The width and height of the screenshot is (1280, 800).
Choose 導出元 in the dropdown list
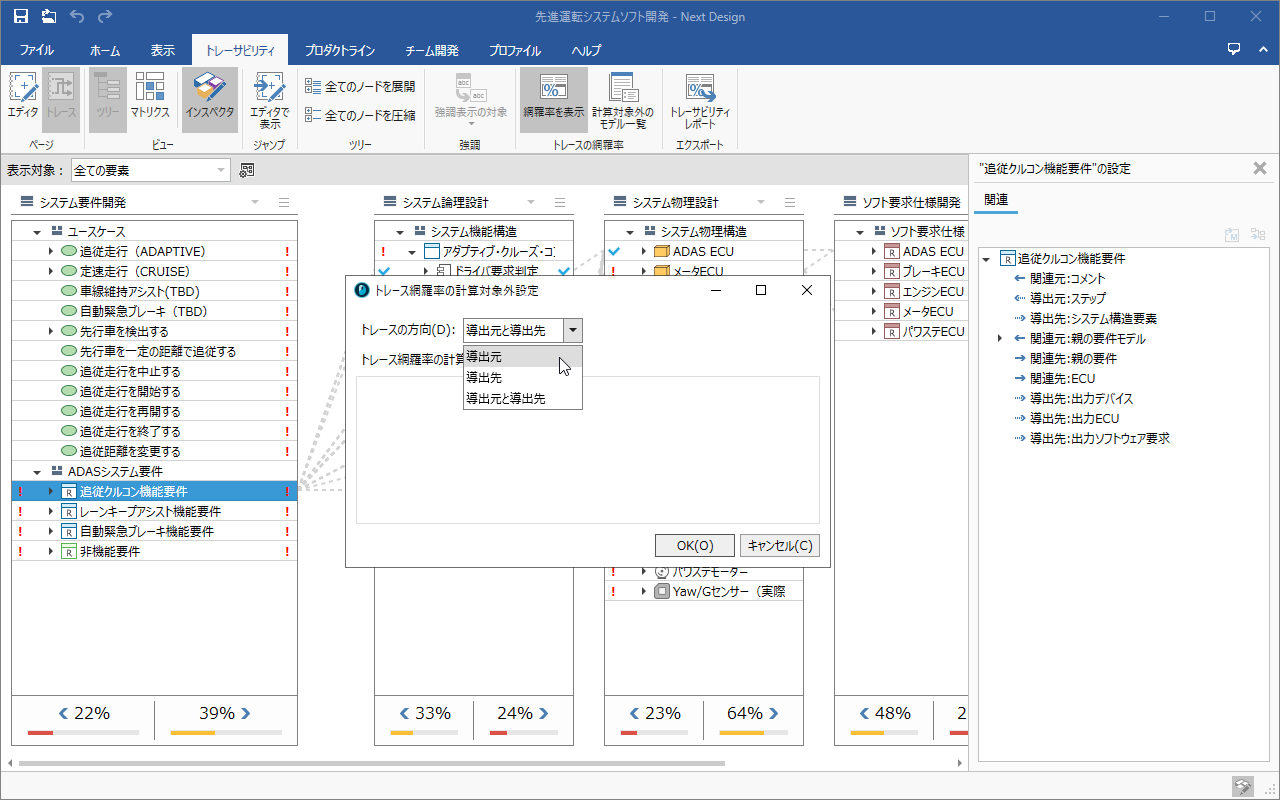pos(521,357)
